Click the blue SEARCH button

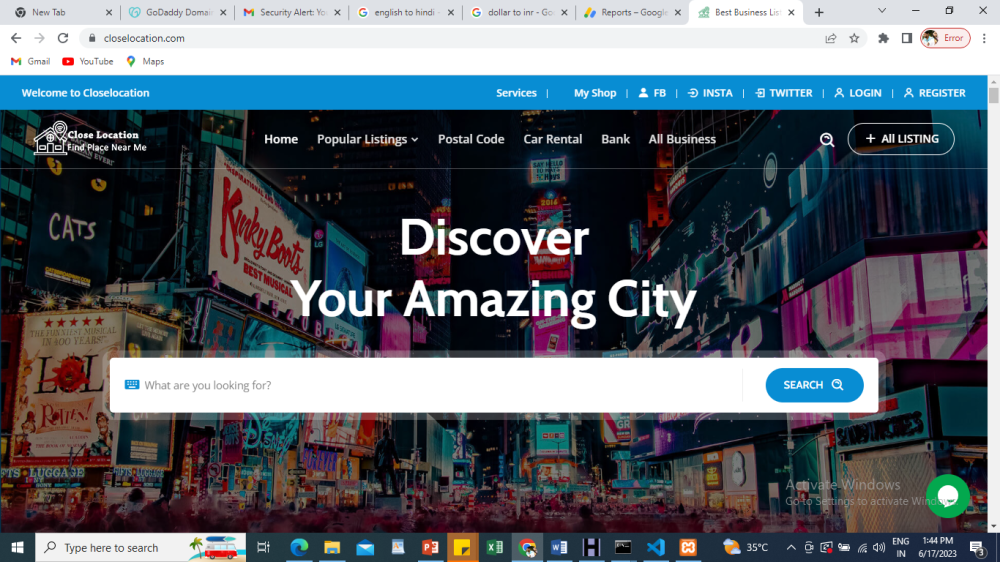pos(814,385)
